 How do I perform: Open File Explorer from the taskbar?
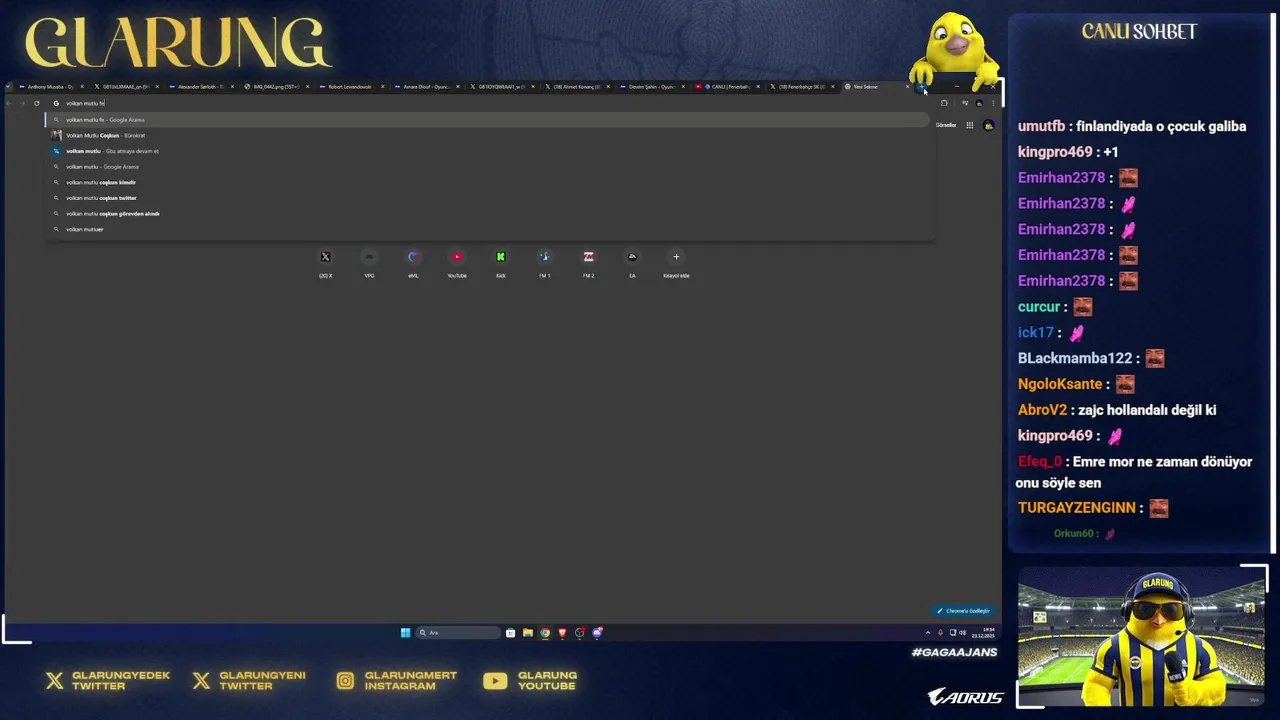(527, 632)
